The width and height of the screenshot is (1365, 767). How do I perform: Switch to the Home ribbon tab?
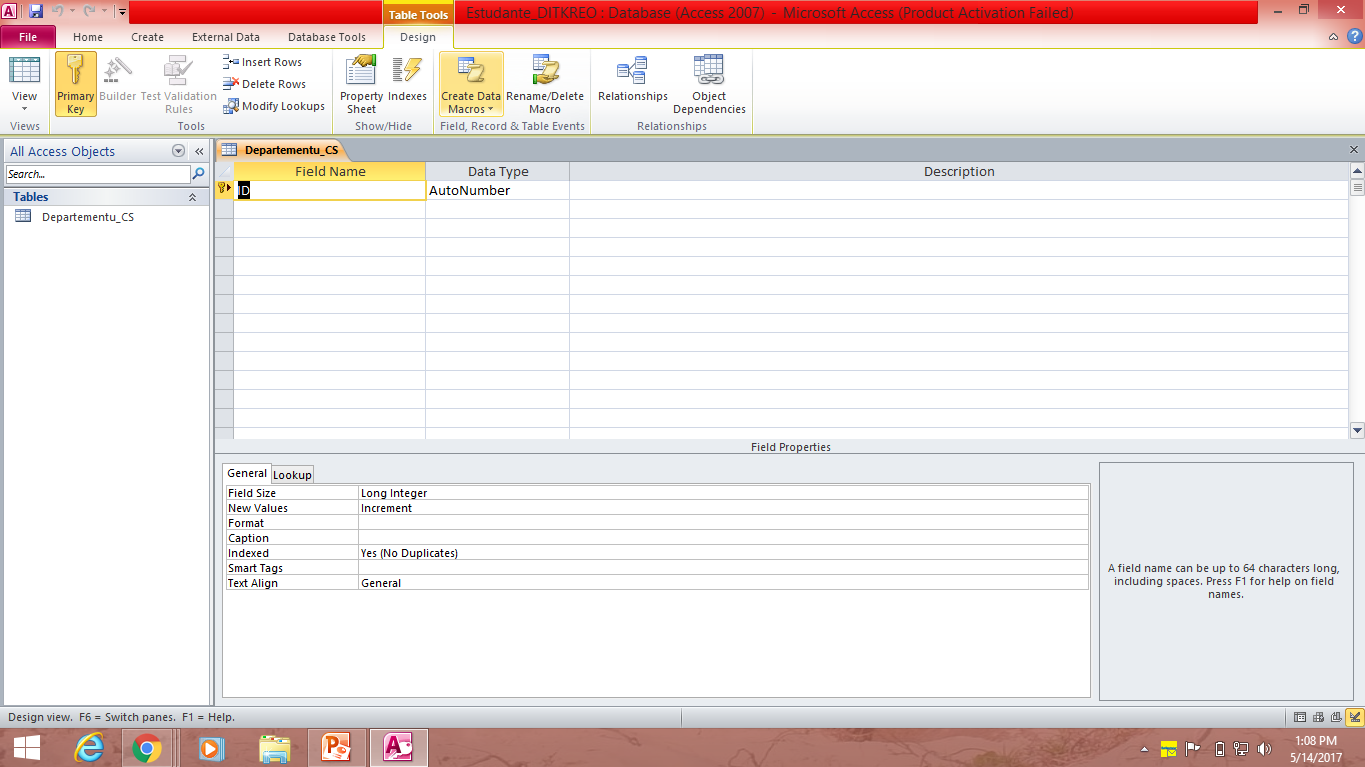point(88,37)
